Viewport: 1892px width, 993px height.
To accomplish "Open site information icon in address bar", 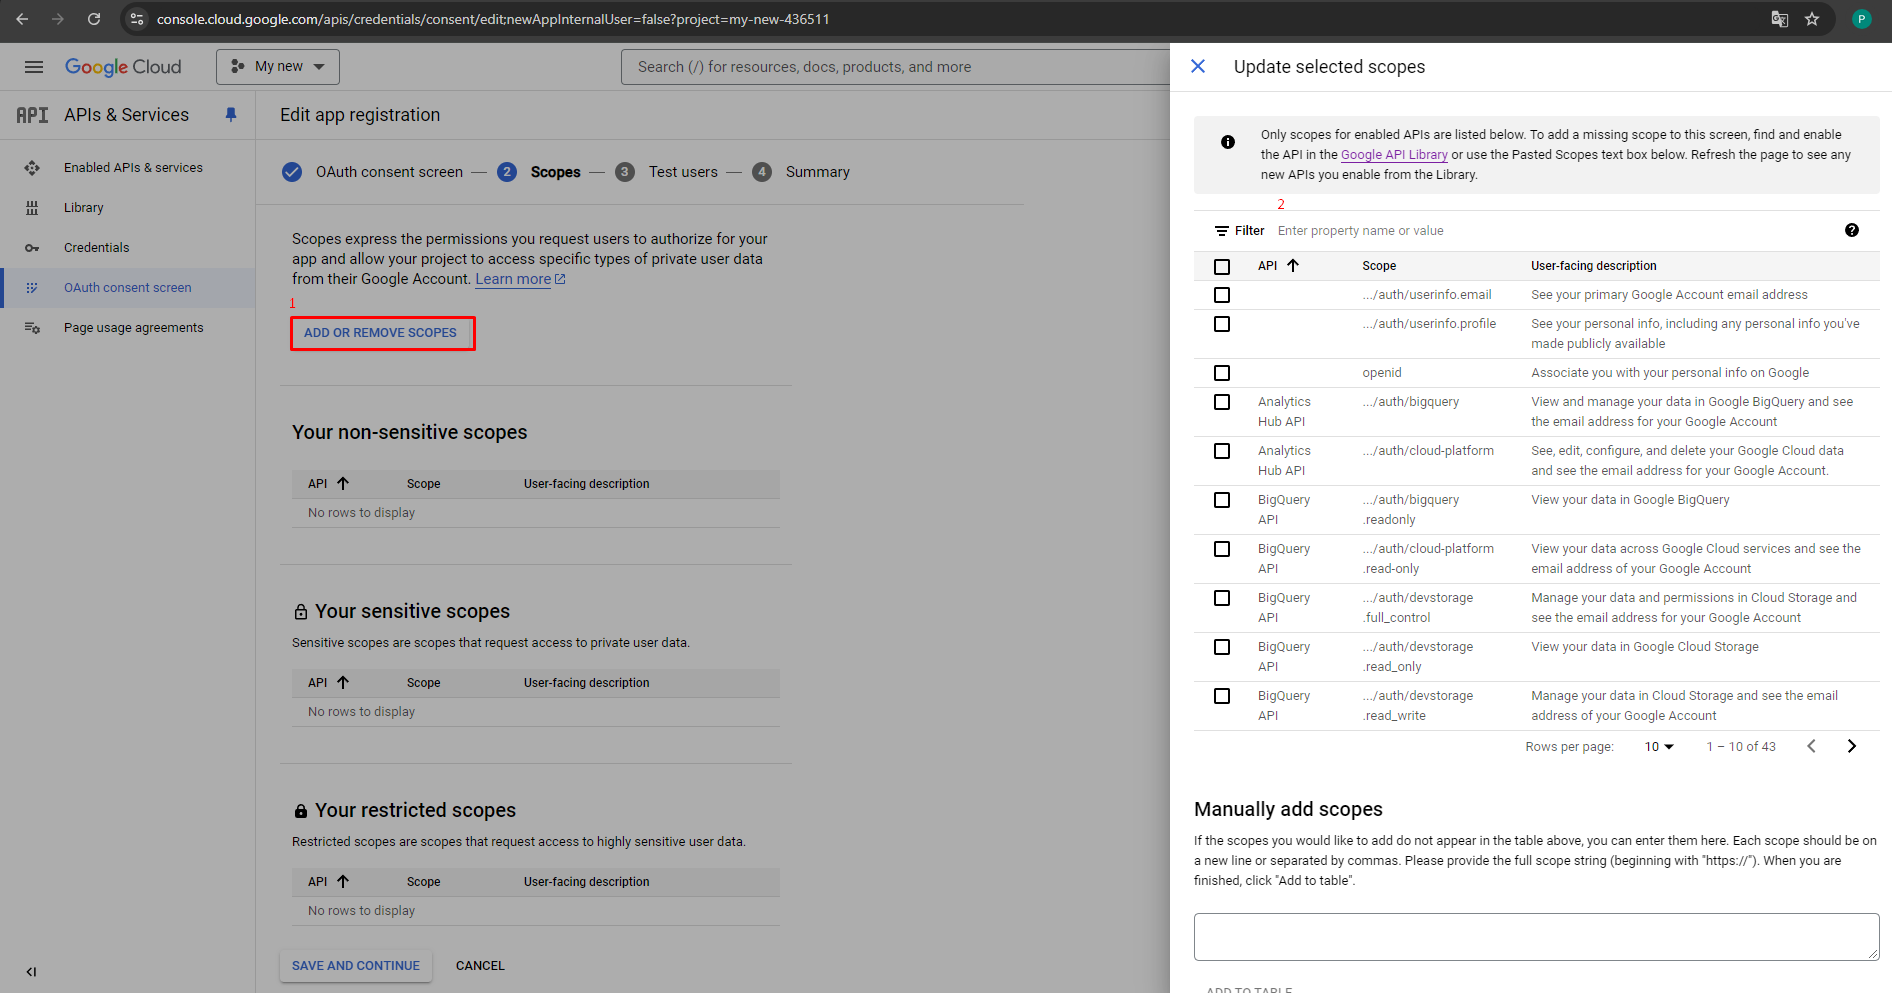I will [x=138, y=19].
